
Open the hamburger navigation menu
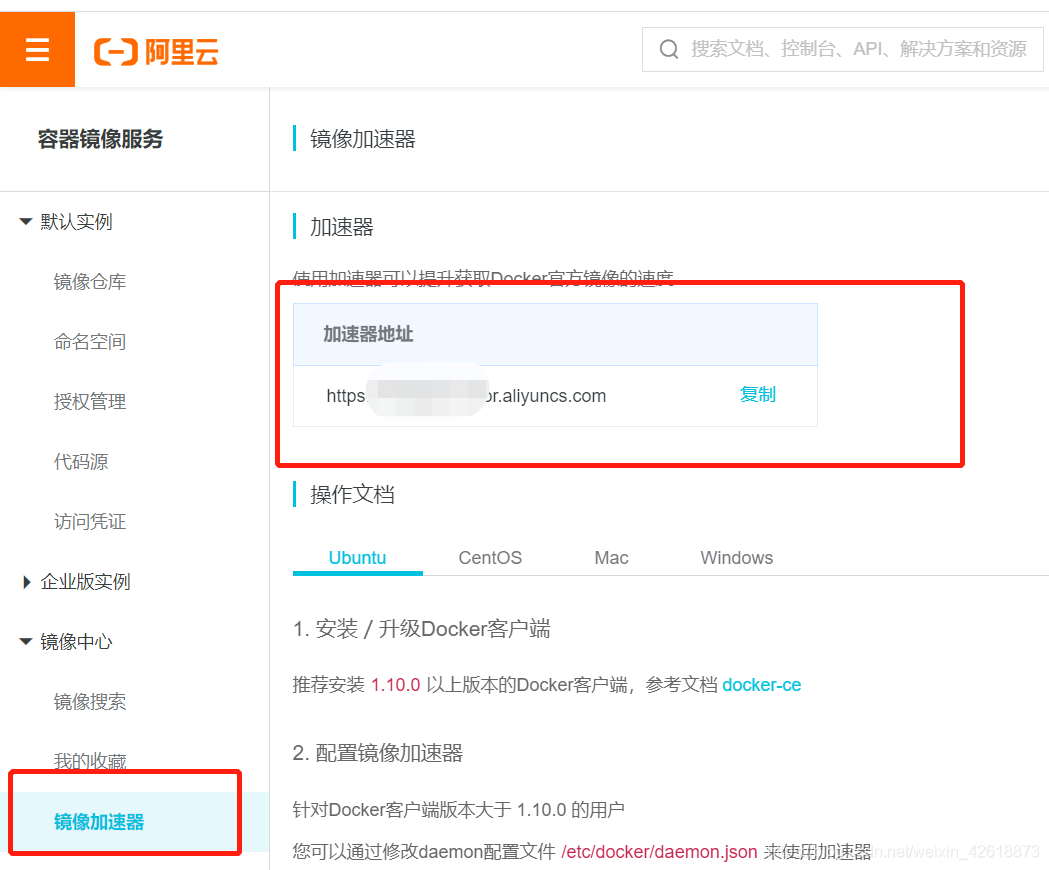[x=37, y=50]
